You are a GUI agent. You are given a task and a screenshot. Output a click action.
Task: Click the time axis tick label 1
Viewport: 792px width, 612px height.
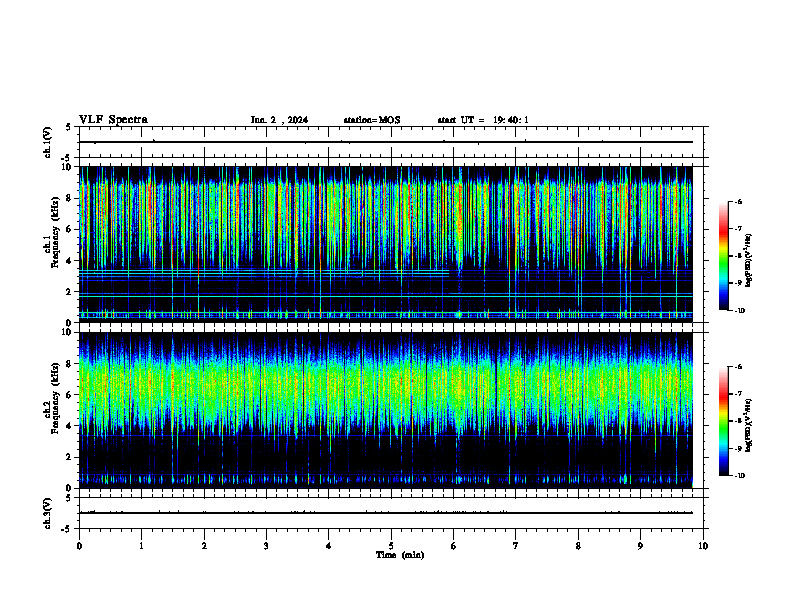pyautogui.click(x=141, y=546)
